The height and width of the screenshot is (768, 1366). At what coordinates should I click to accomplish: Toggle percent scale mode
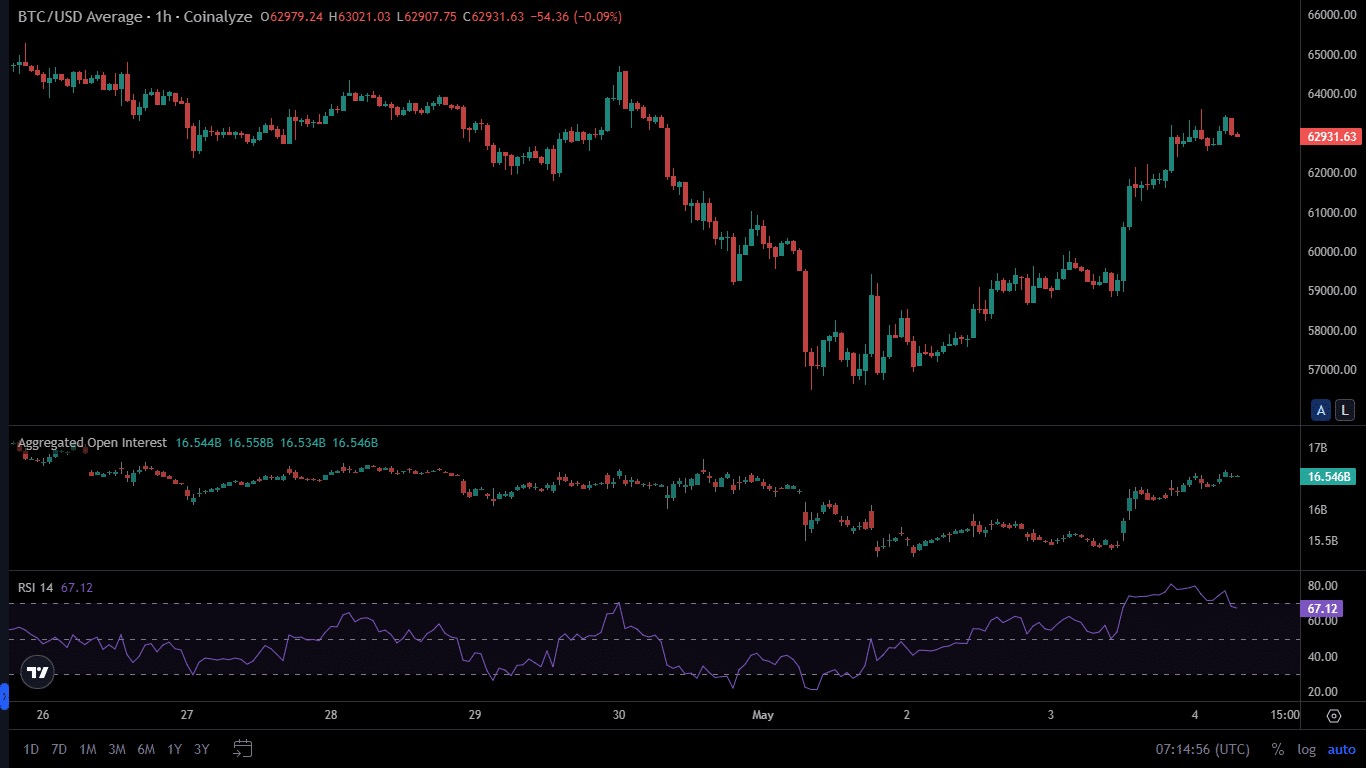coord(1277,749)
